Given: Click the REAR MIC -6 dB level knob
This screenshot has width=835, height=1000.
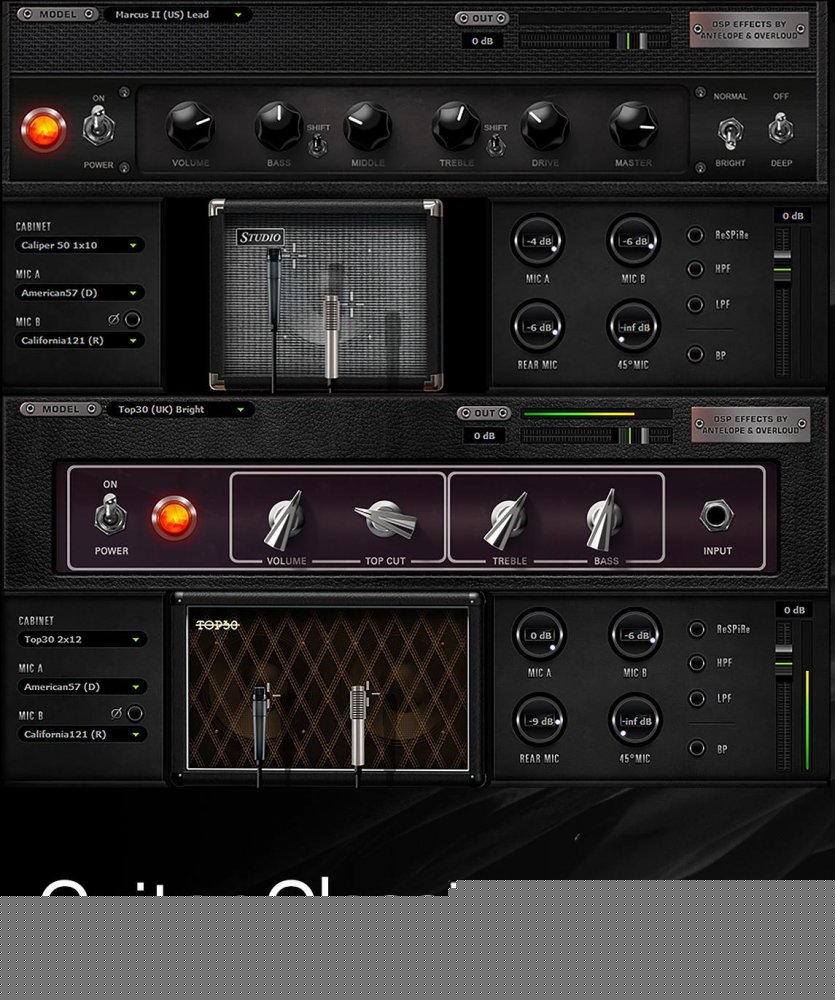Looking at the screenshot, I should pos(538,327).
